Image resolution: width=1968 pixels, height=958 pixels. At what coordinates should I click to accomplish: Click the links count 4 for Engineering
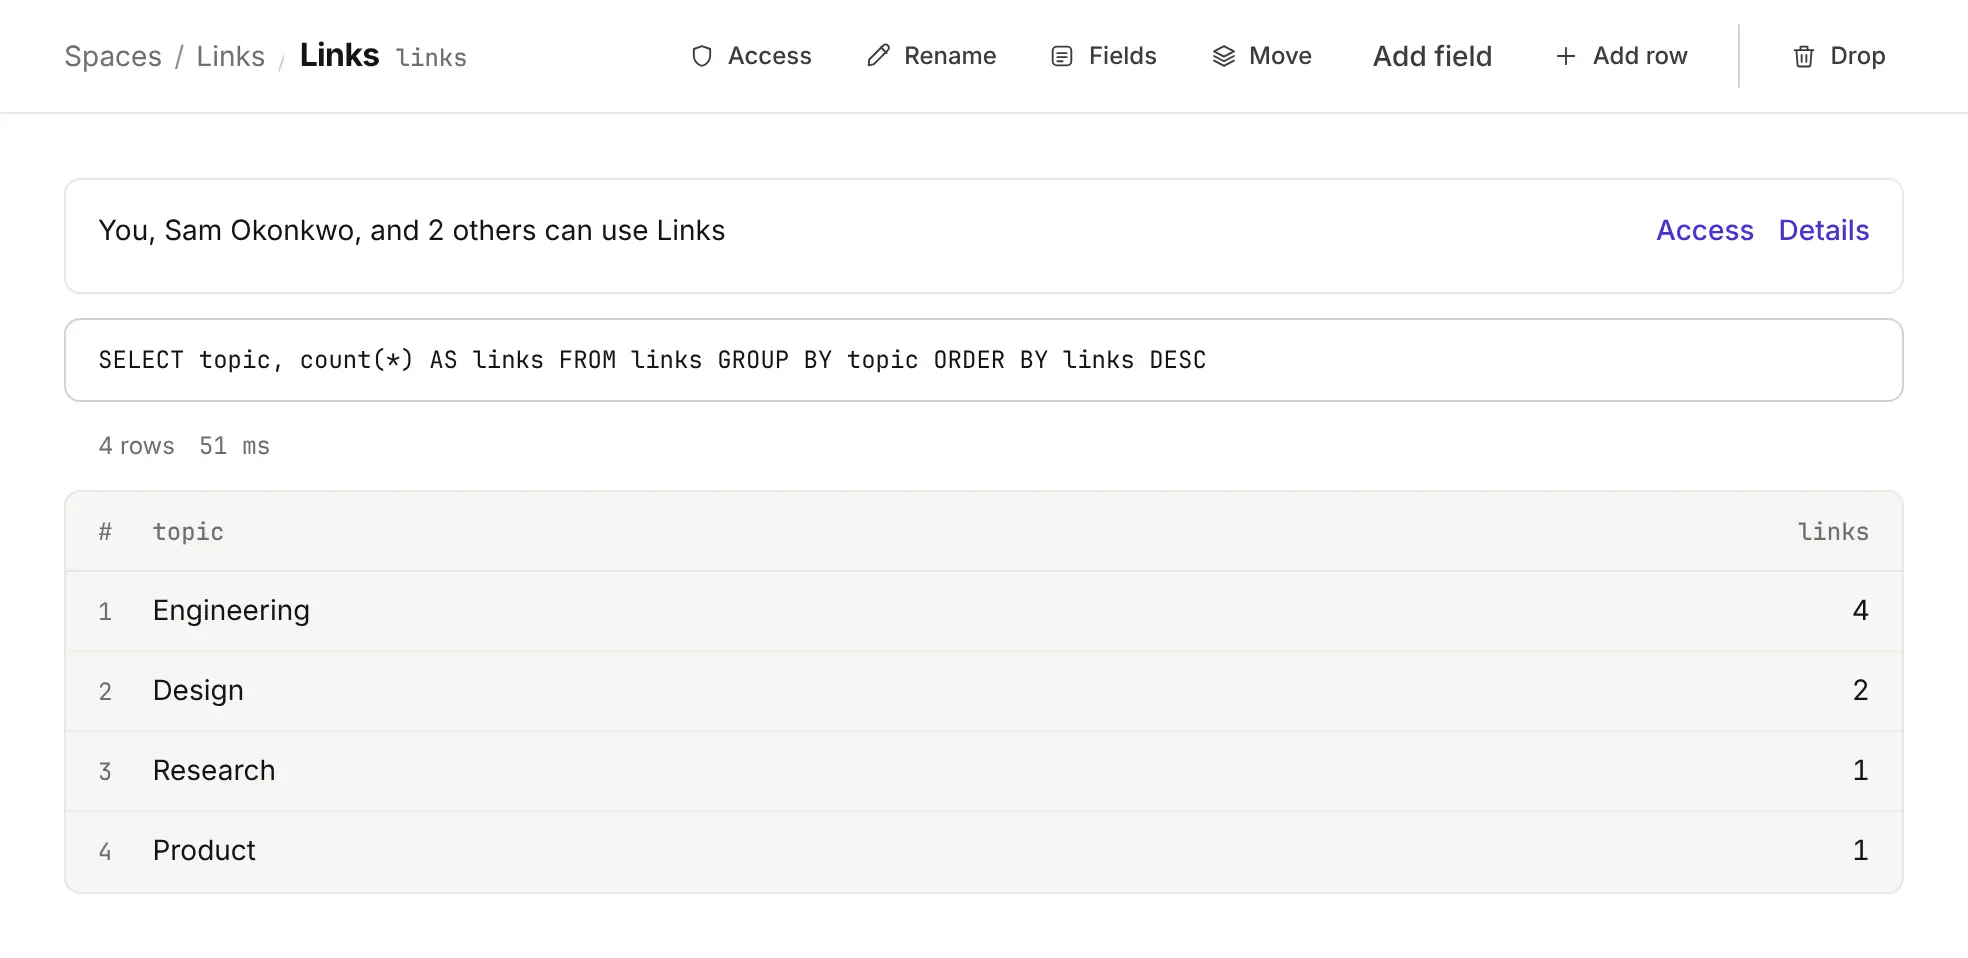(1860, 611)
